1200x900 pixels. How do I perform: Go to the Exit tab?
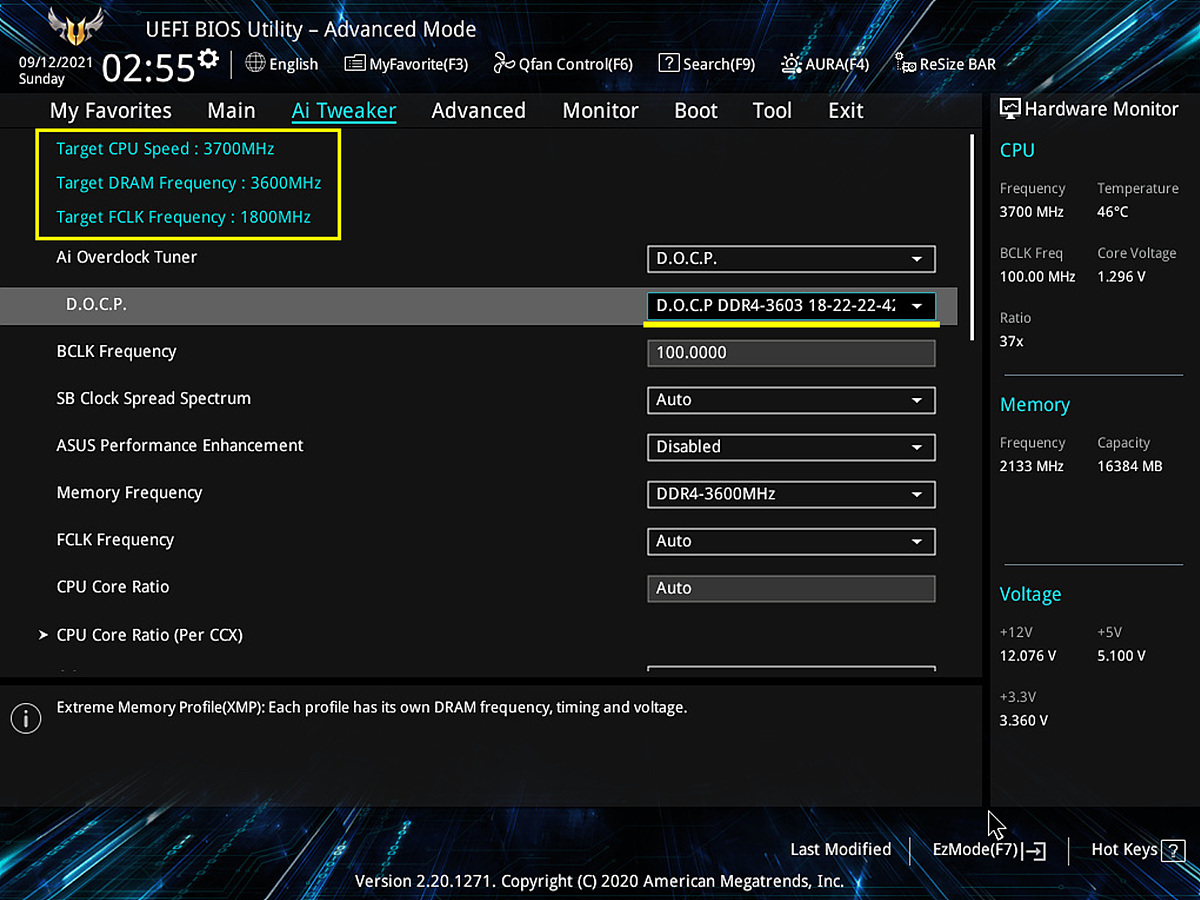[x=846, y=111]
